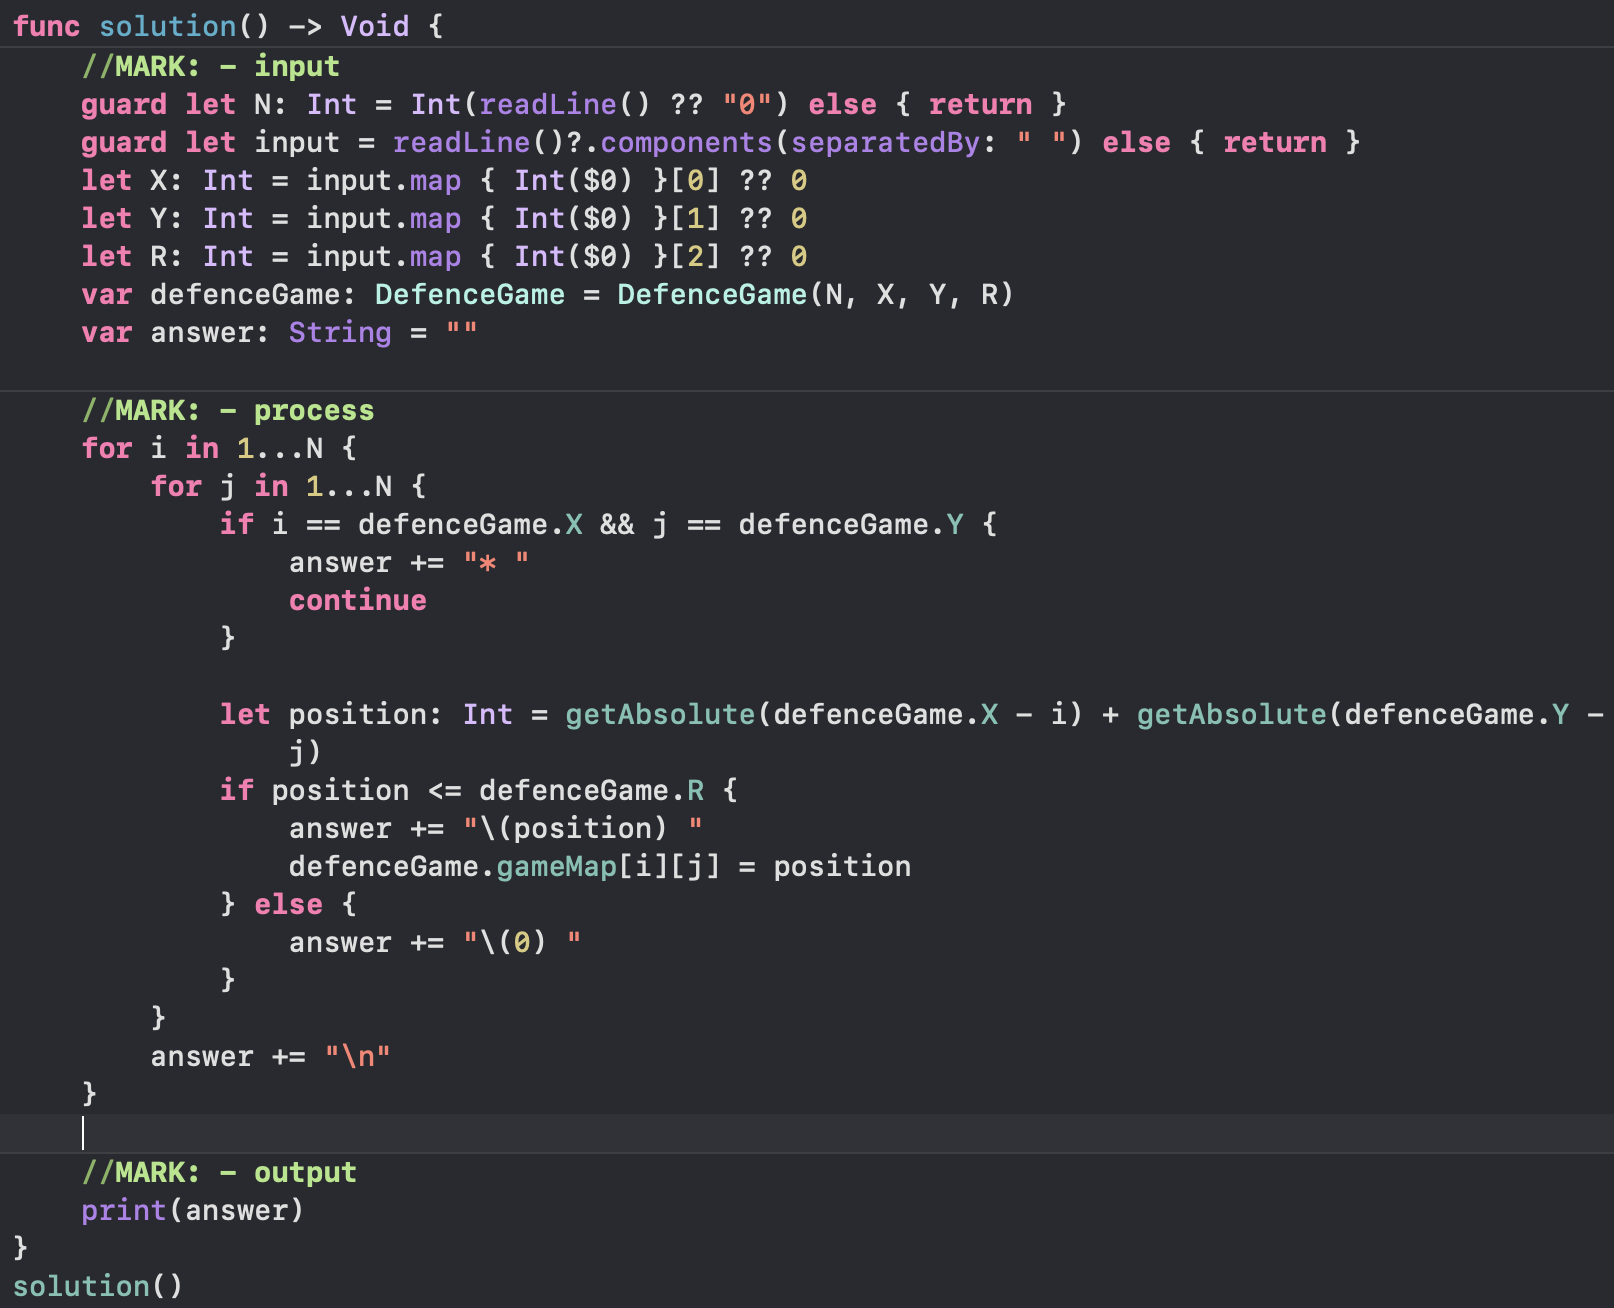Click 'for i in 1...N' loop line

pos(219,448)
